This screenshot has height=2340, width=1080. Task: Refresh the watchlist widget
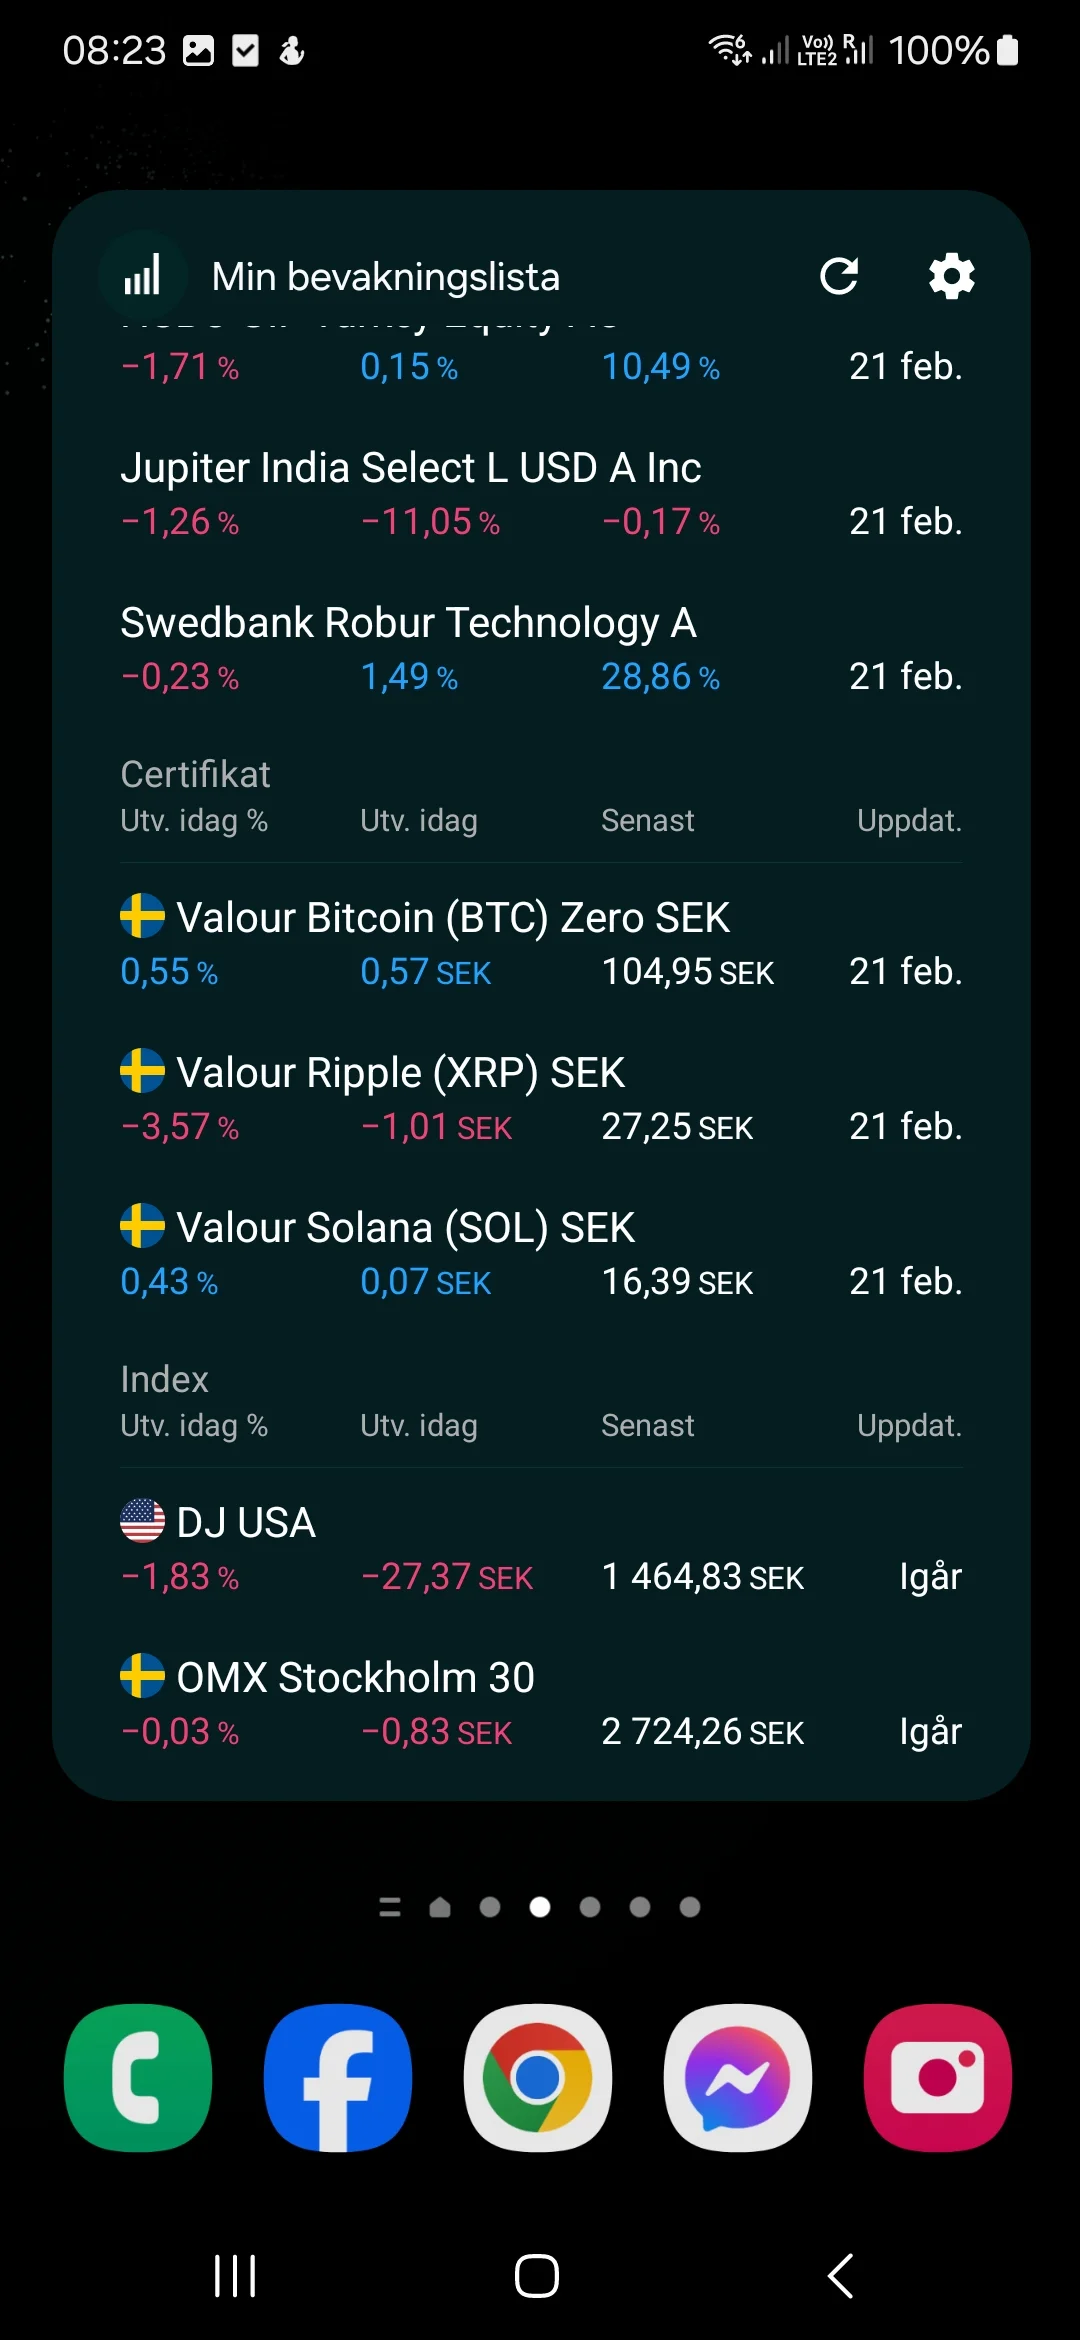click(839, 276)
